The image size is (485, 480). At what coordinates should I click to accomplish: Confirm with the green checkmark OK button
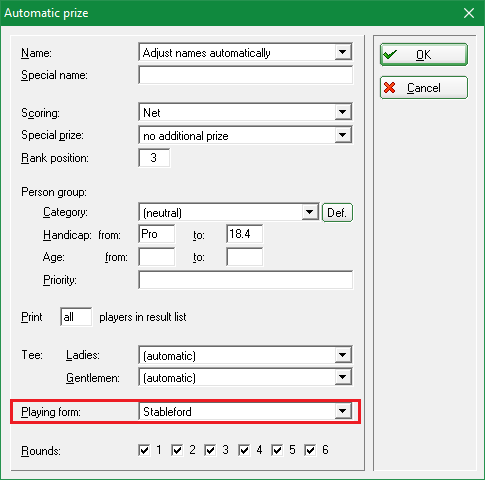tap(424, 54)
